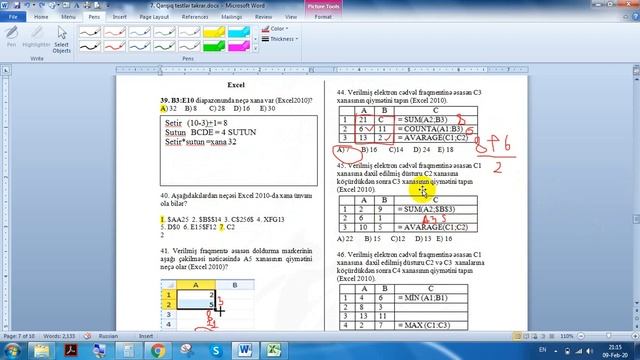Switch to Draft view

pos(552,336)
